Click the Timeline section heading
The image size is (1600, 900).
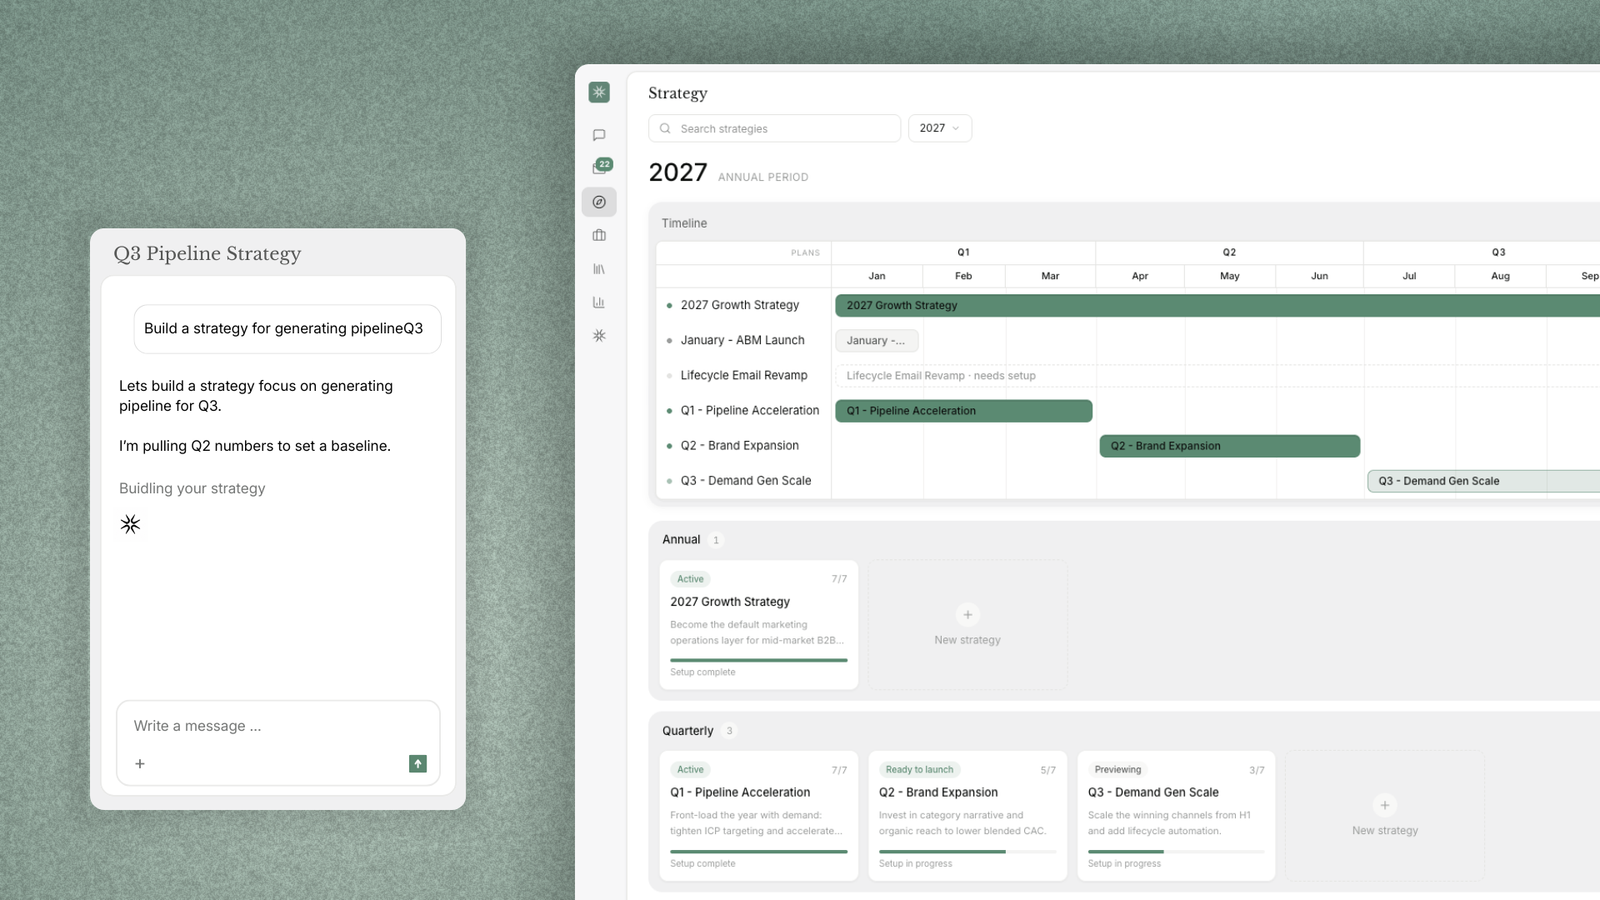tap(684, 223)
